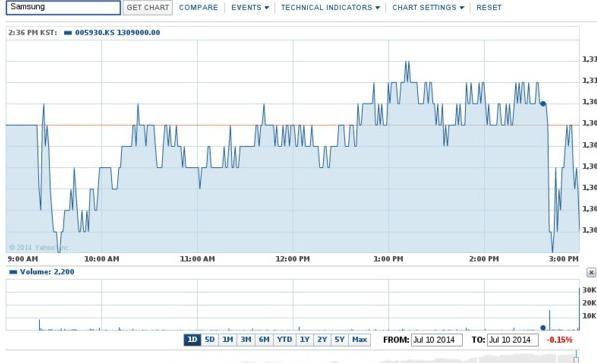
Task: Click the 30K volume axis label
Action: tap(589, 290)
